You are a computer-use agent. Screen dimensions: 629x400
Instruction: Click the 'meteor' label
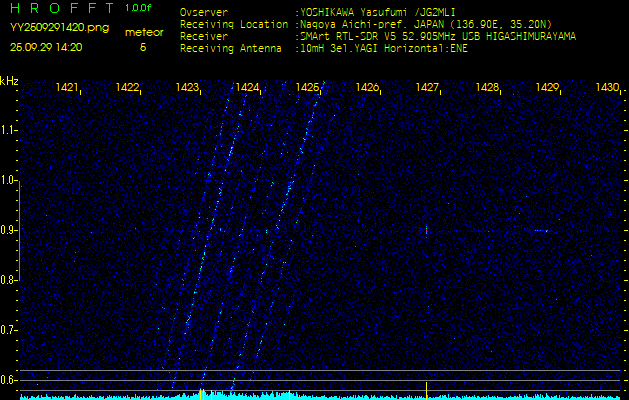click(x=144, y=33)
